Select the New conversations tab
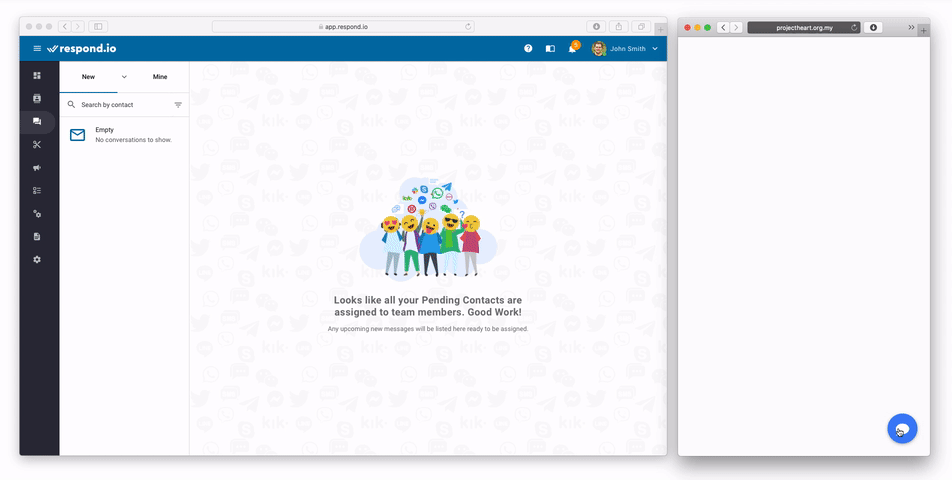Screen dimensions: 952x480 tap(89, 77)
